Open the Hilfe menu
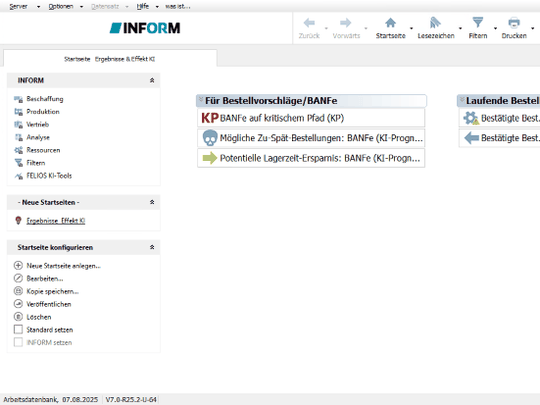Viewport: 540px width, 405px height. pos(143,7)
